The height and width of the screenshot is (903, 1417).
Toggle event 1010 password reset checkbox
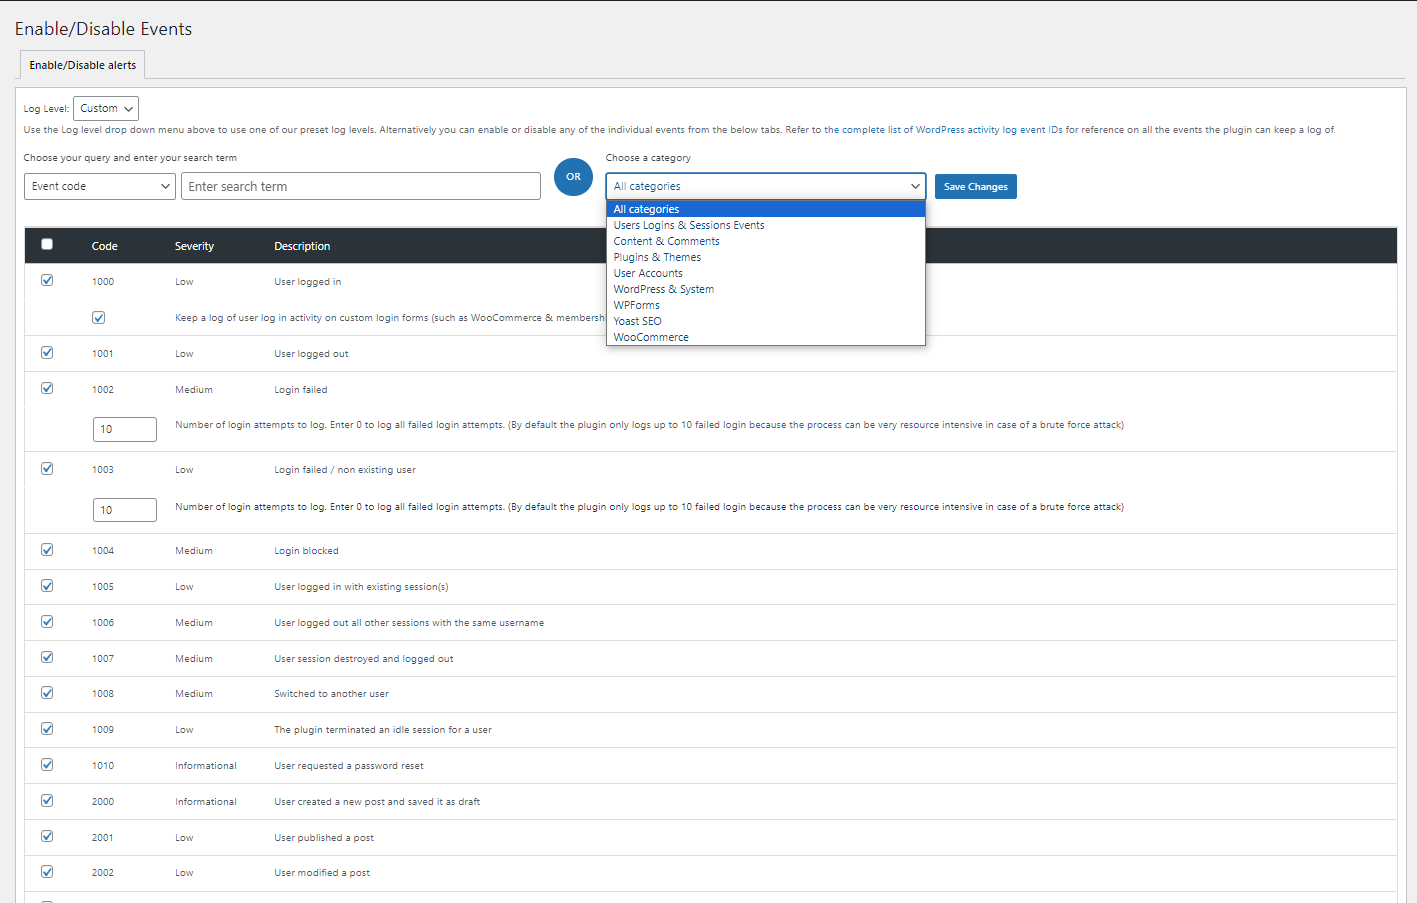coord(47,764)
